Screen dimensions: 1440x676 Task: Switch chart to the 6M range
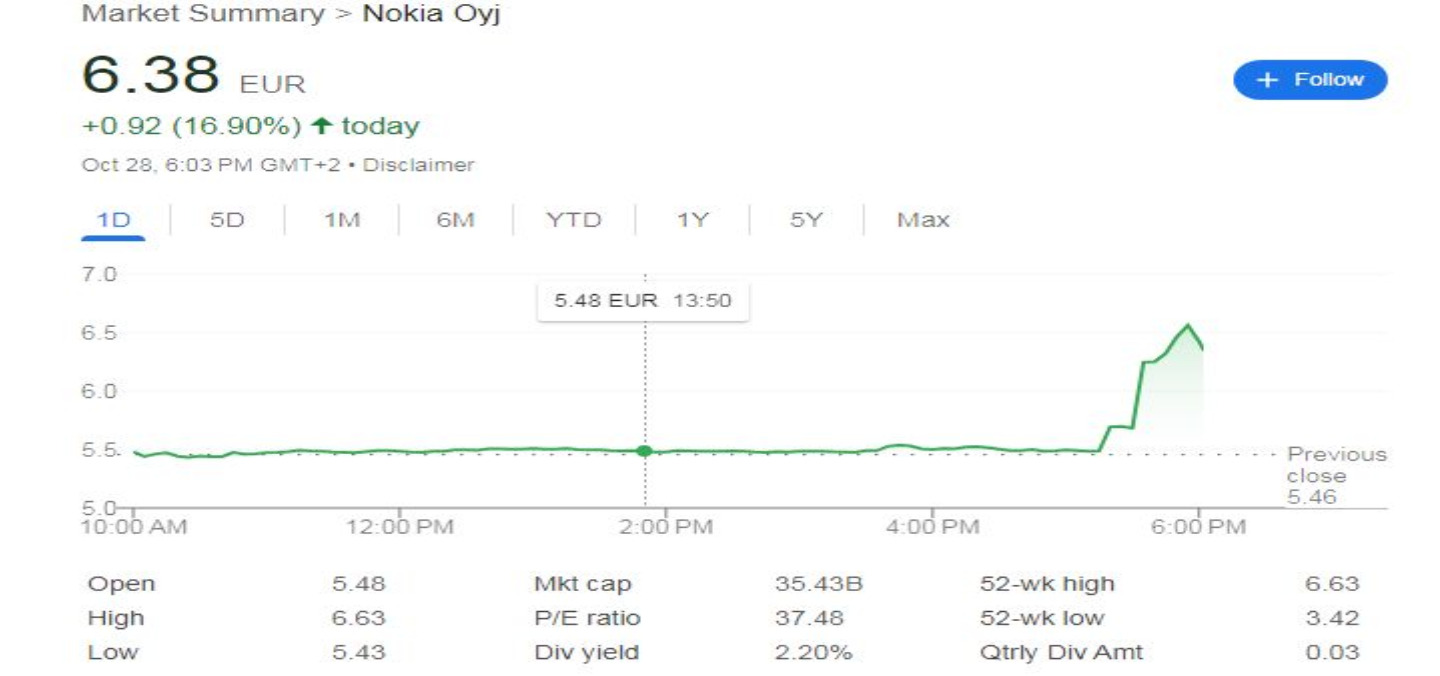coord(455,220)
